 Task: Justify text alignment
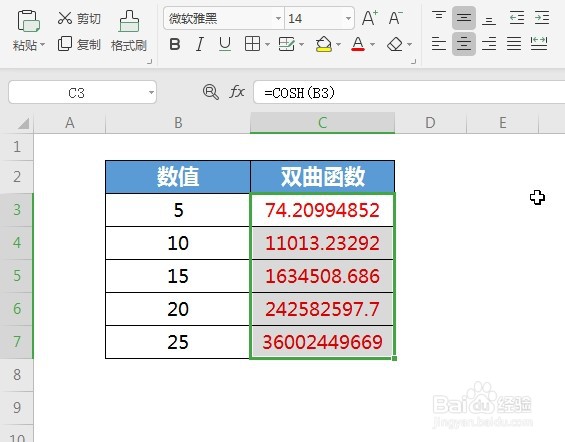click(514, 44)
